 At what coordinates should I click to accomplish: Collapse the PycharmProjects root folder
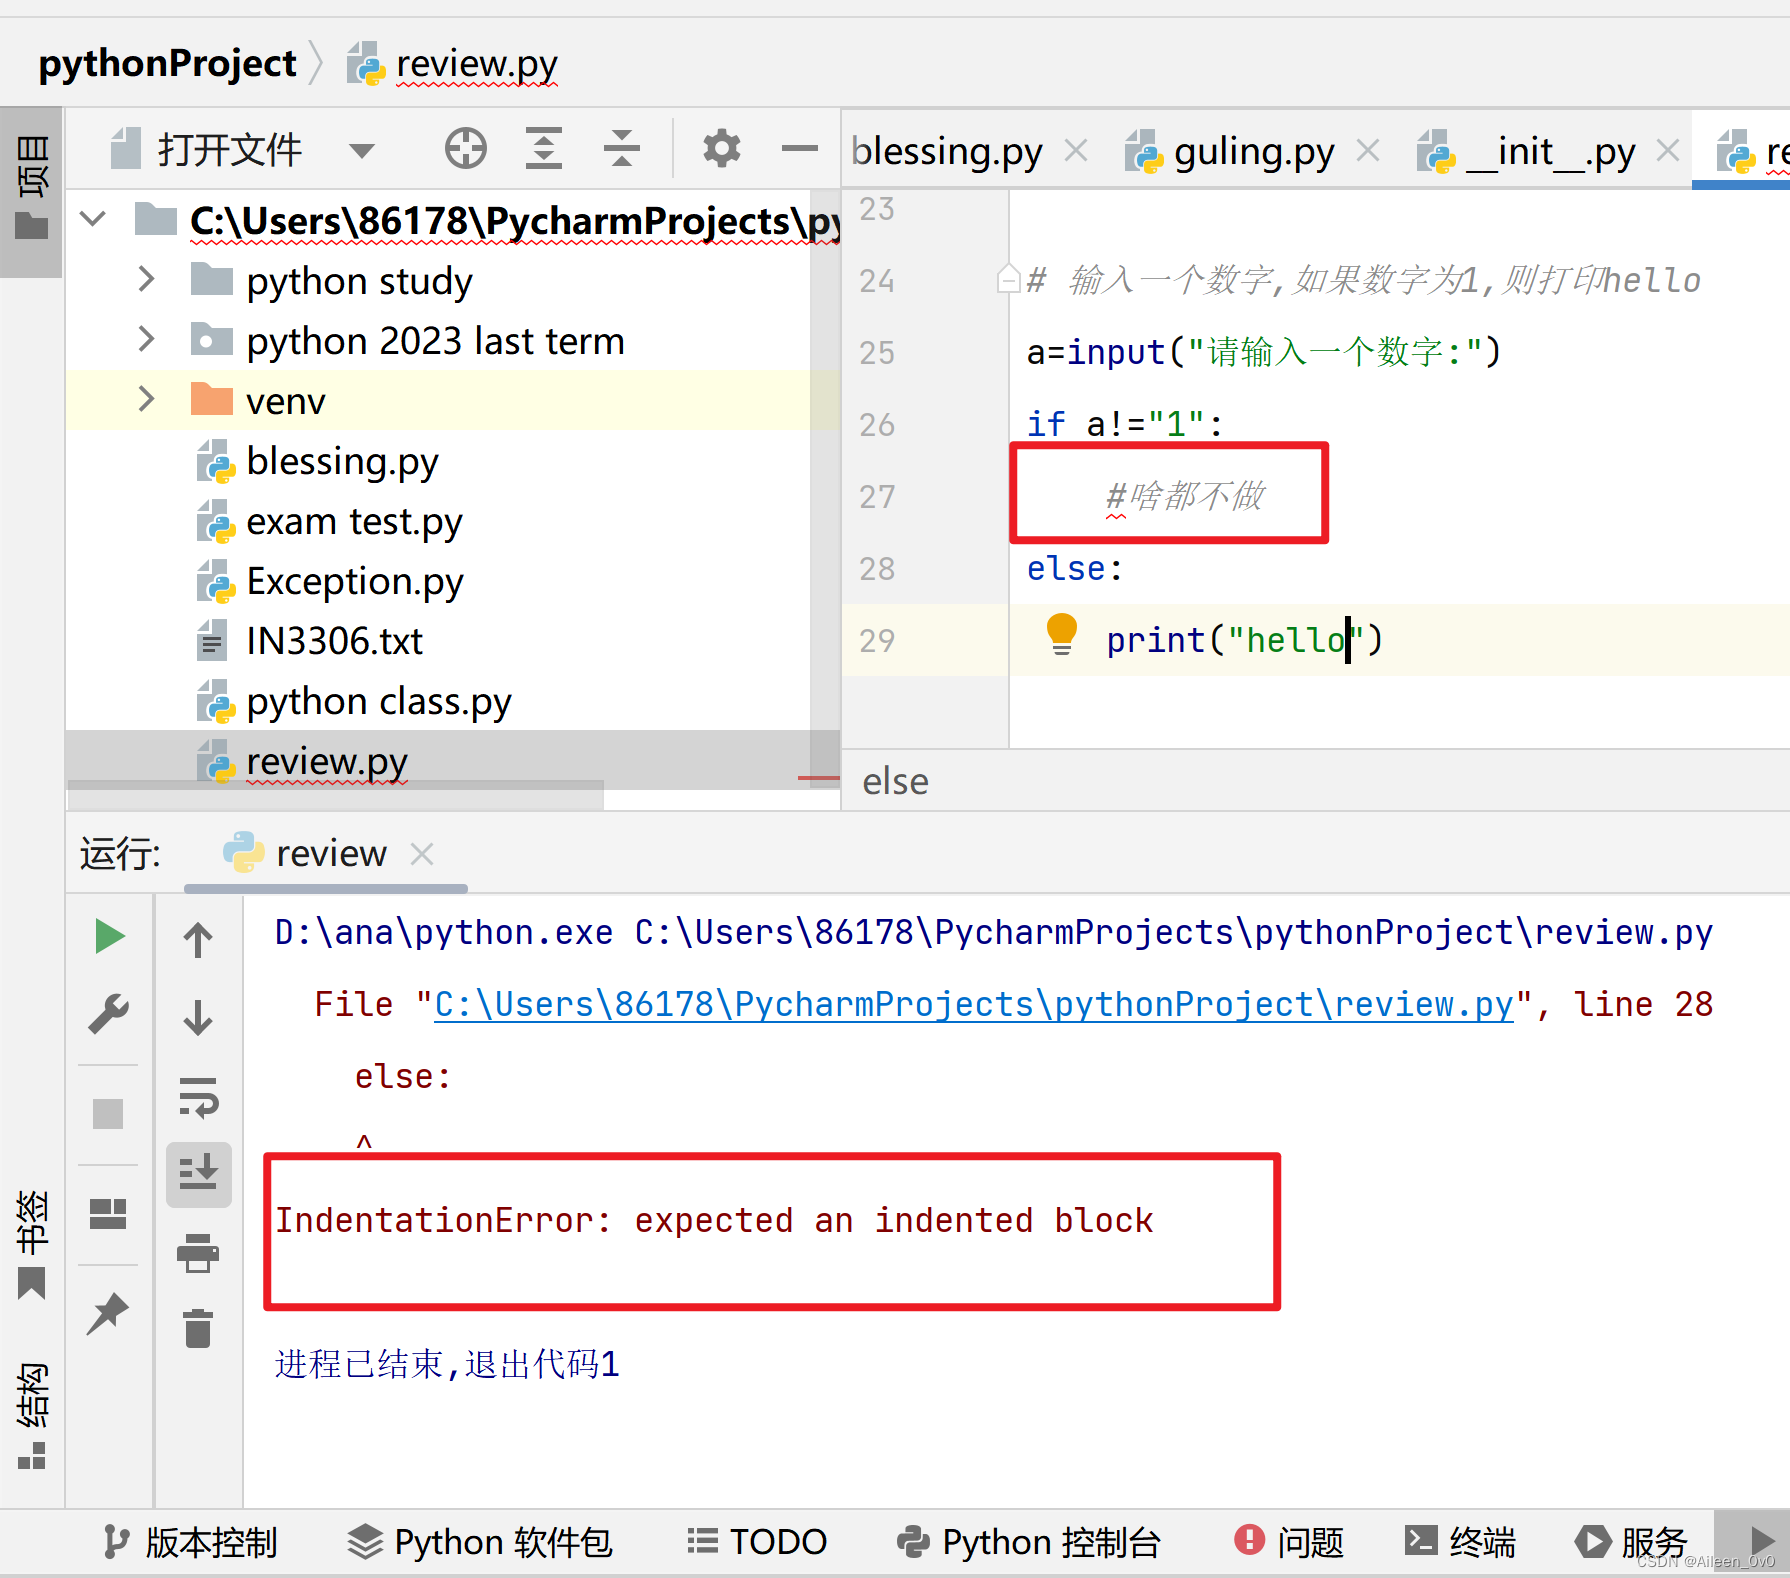point(93,218)
